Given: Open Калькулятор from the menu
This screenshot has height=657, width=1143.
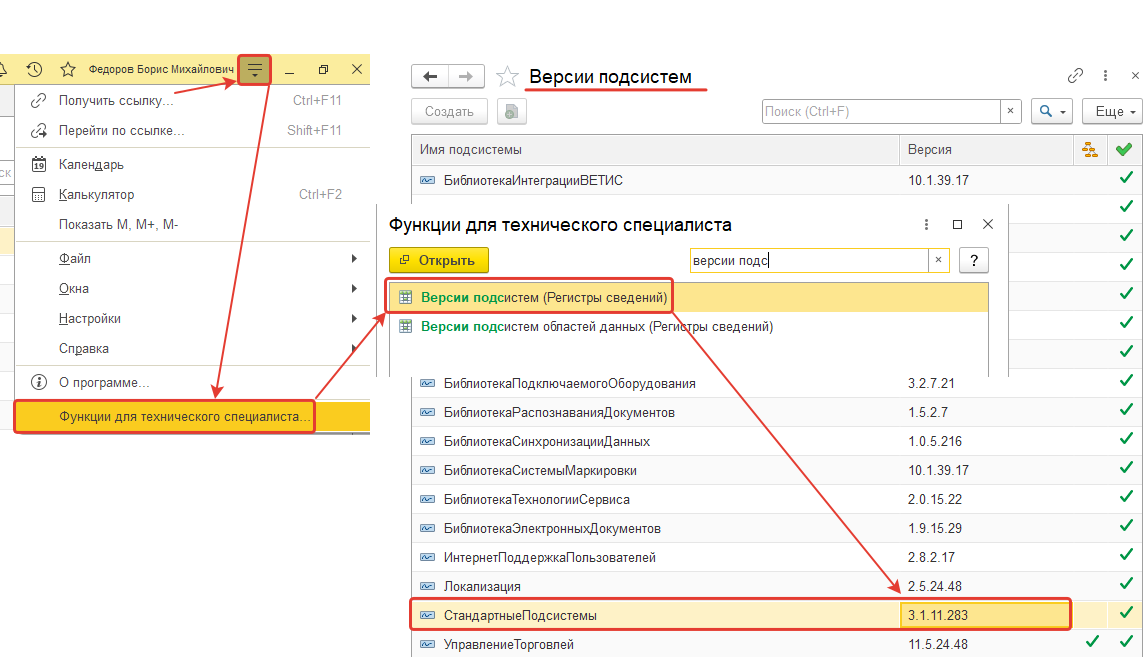Looking at the screenshot, I should pos(192,195).
